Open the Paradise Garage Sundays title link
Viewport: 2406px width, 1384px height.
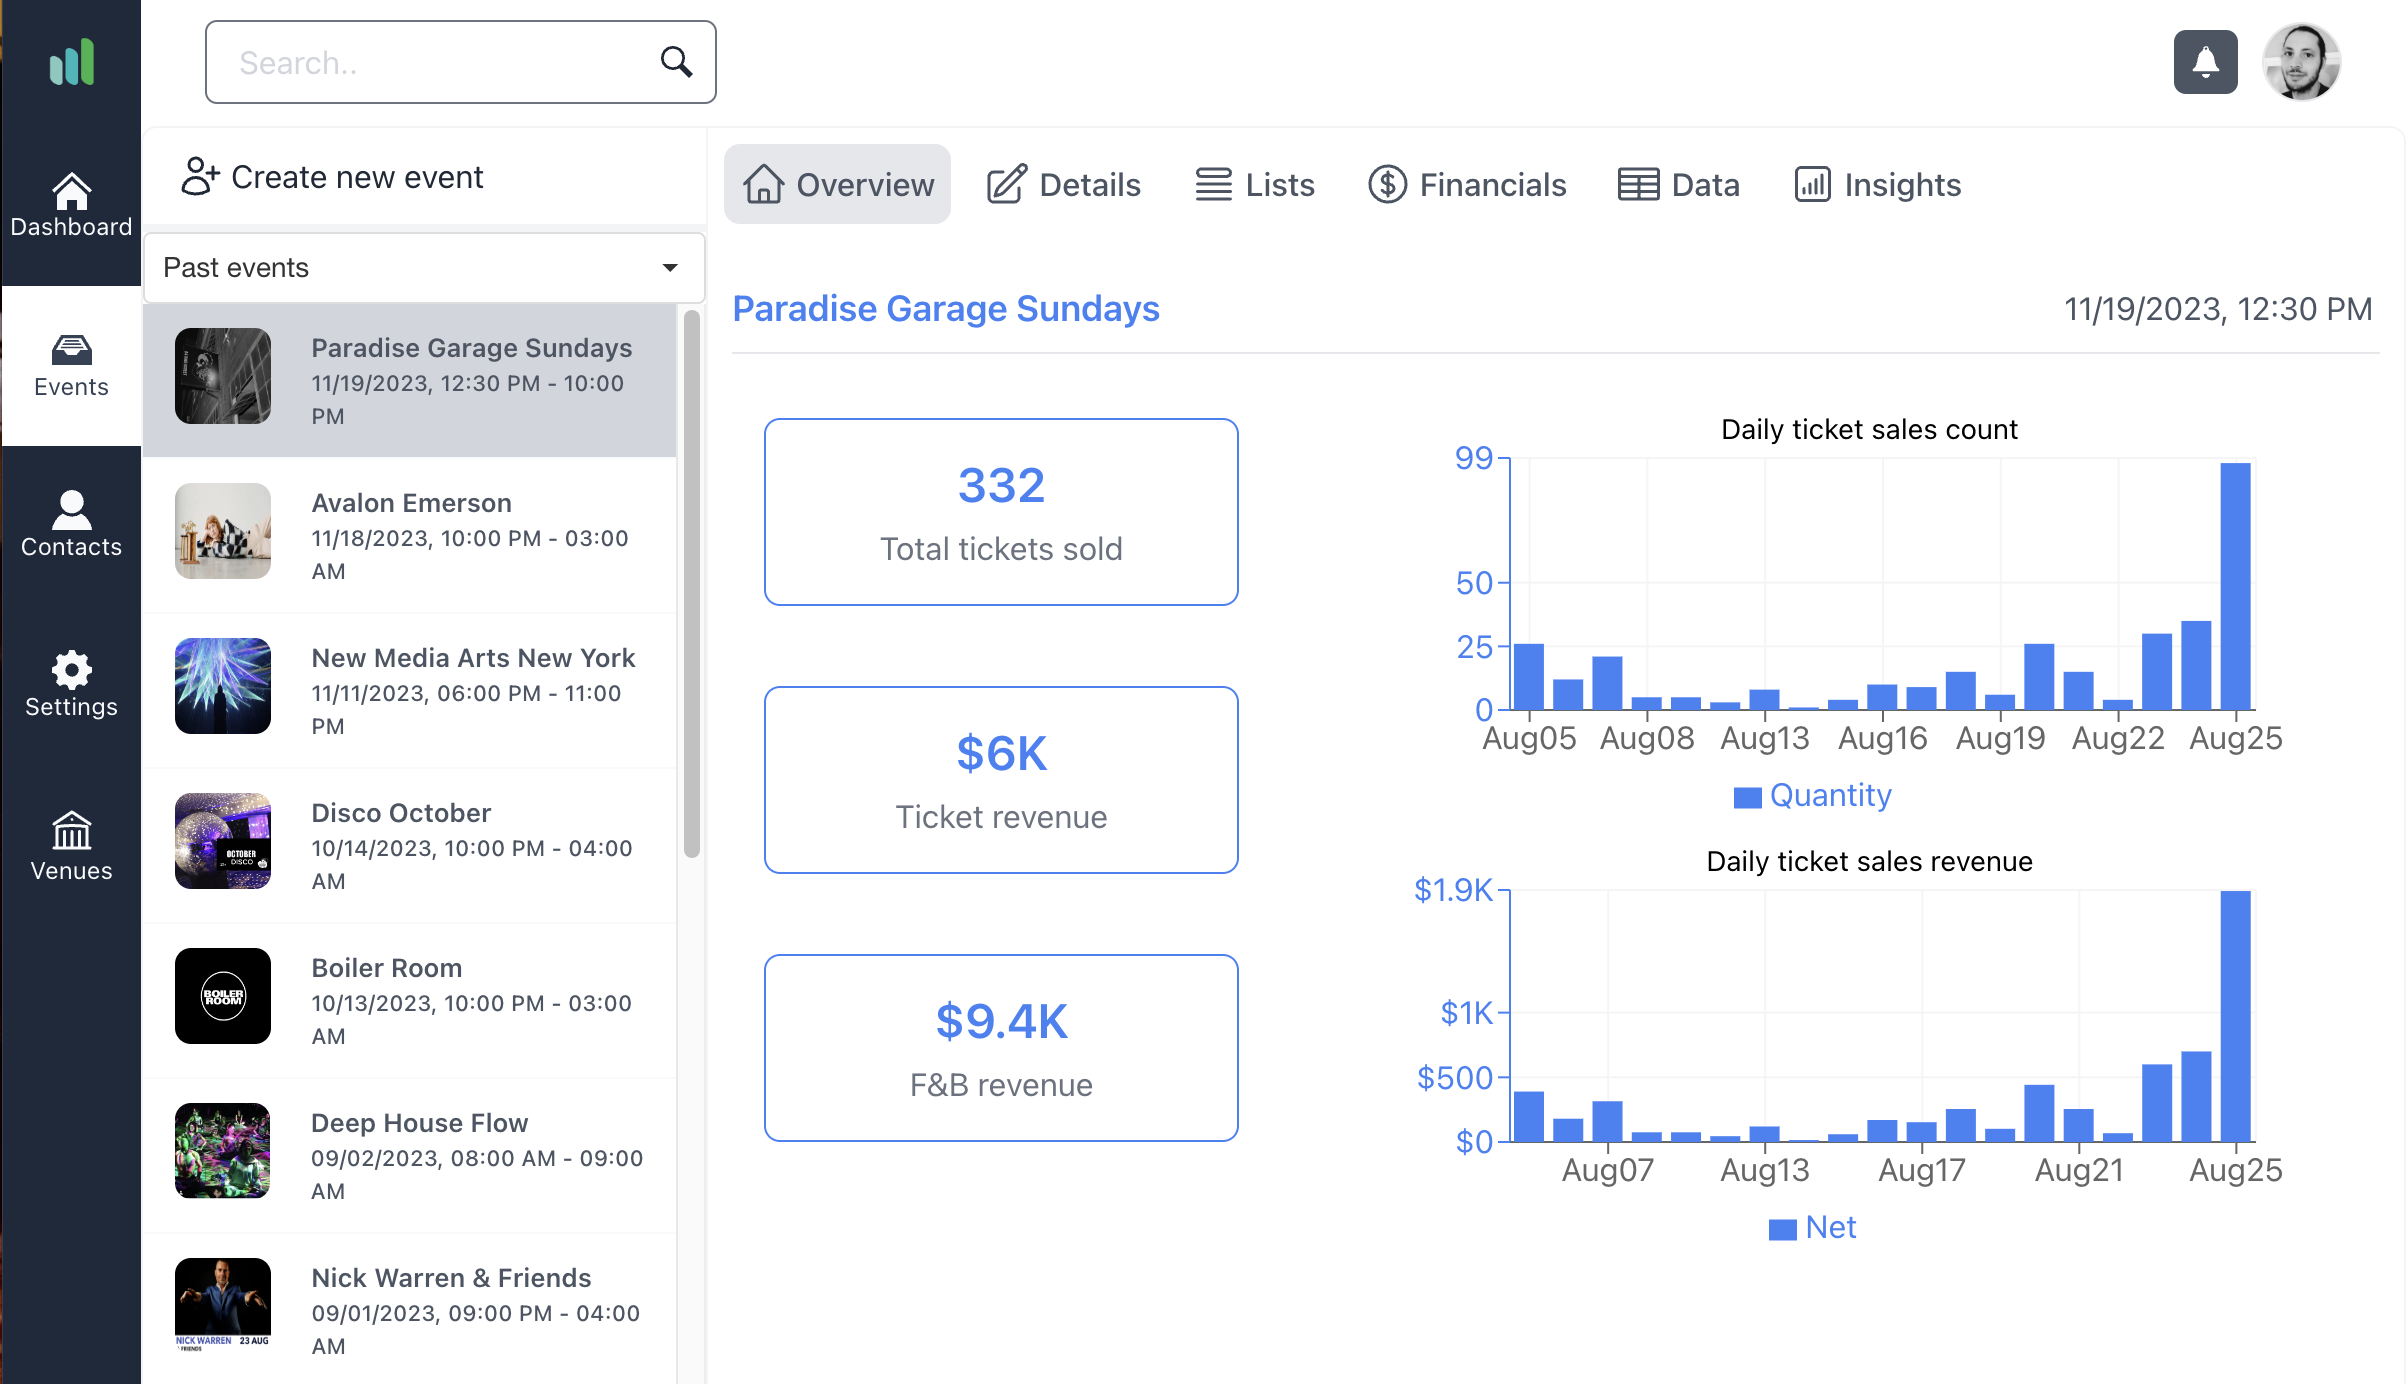[946, 308]
